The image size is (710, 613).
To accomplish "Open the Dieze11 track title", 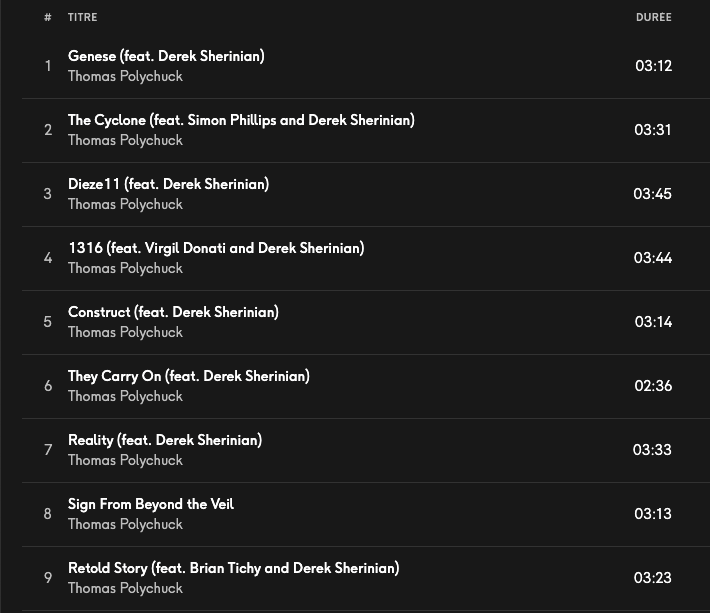I will pyautogui.click(x=168, y=184).
